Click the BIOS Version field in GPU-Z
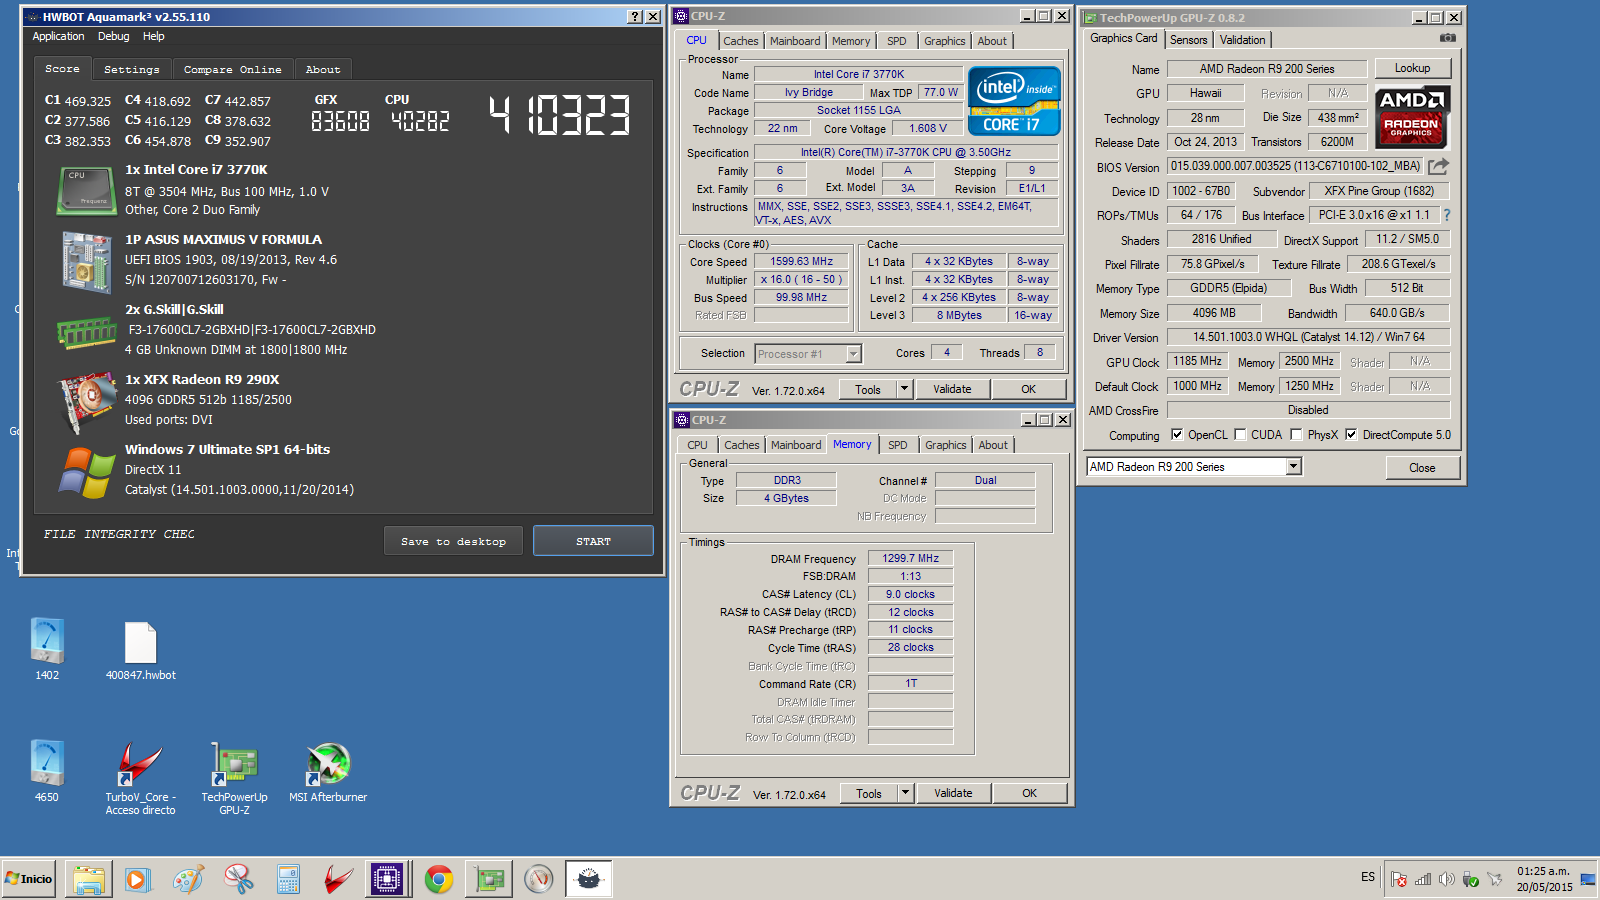1600x900 pixels. tap(1296, 166)
